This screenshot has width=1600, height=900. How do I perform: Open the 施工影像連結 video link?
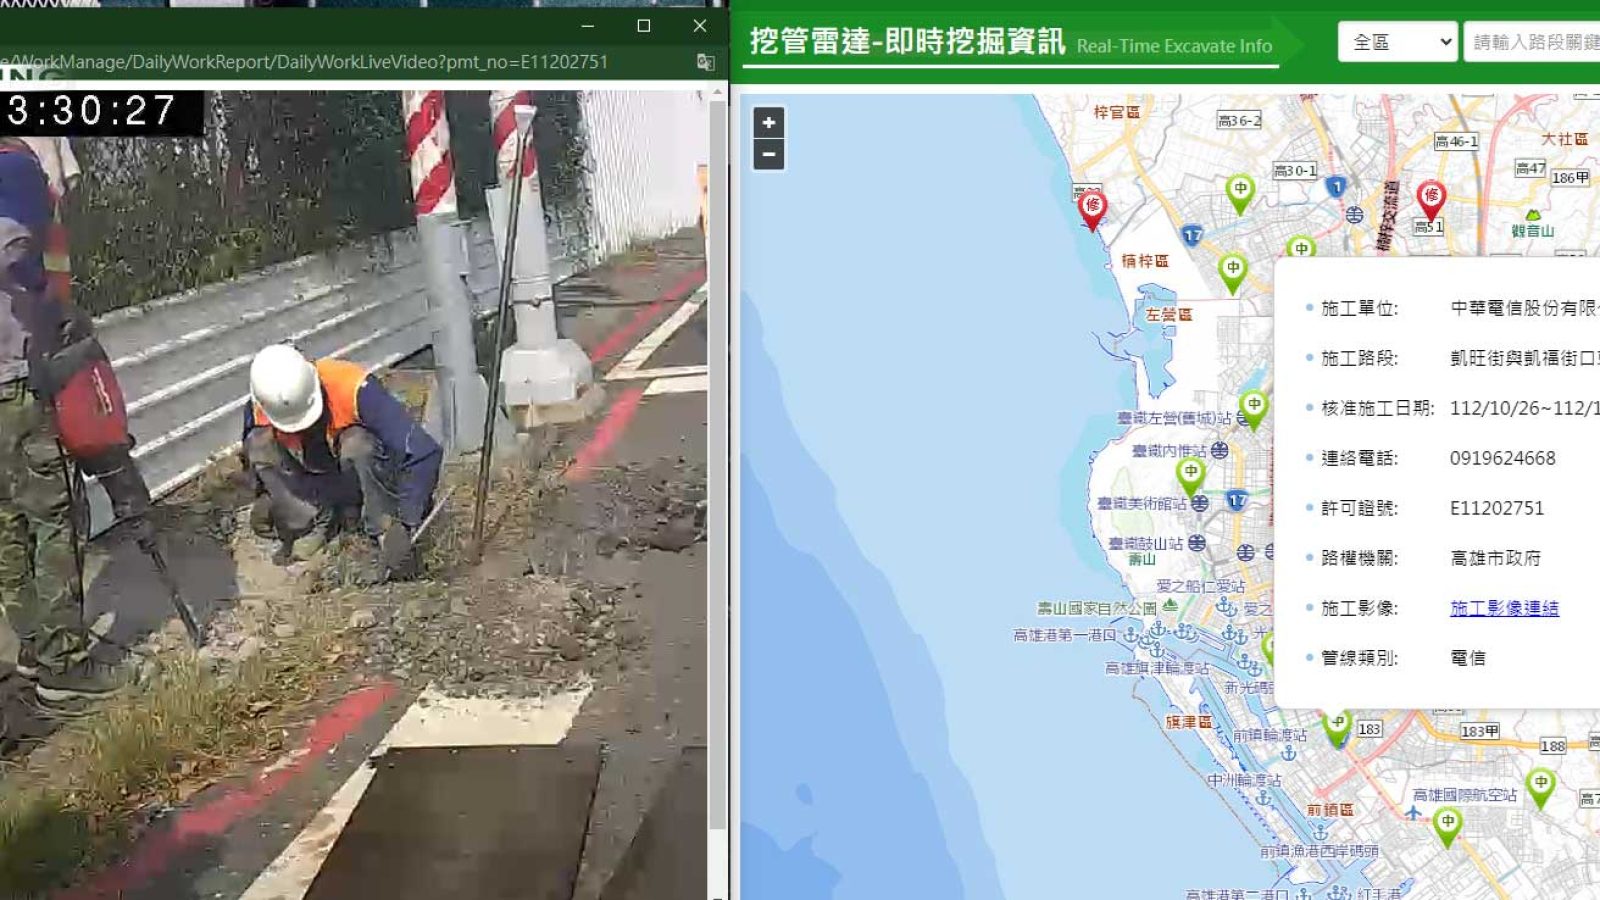coord(1504,608)
